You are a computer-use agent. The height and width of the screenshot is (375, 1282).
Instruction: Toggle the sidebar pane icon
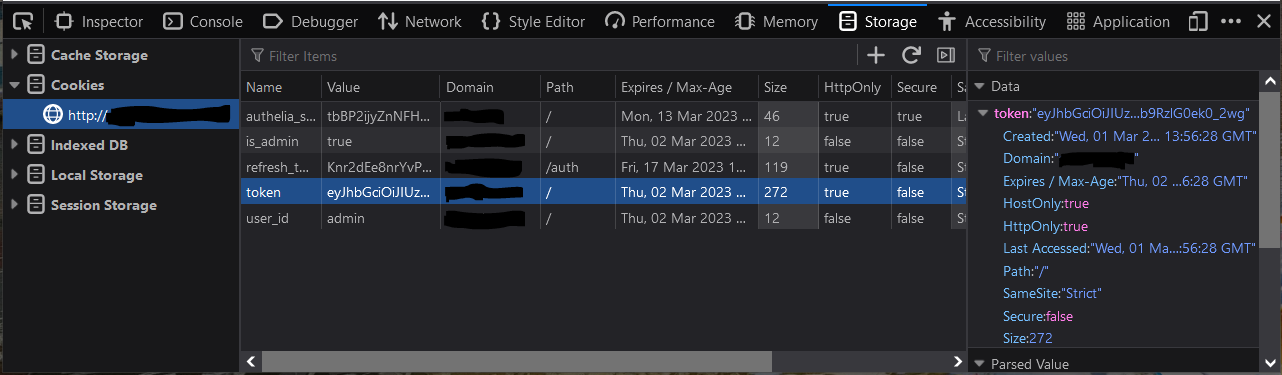click(x=946, y=56)
